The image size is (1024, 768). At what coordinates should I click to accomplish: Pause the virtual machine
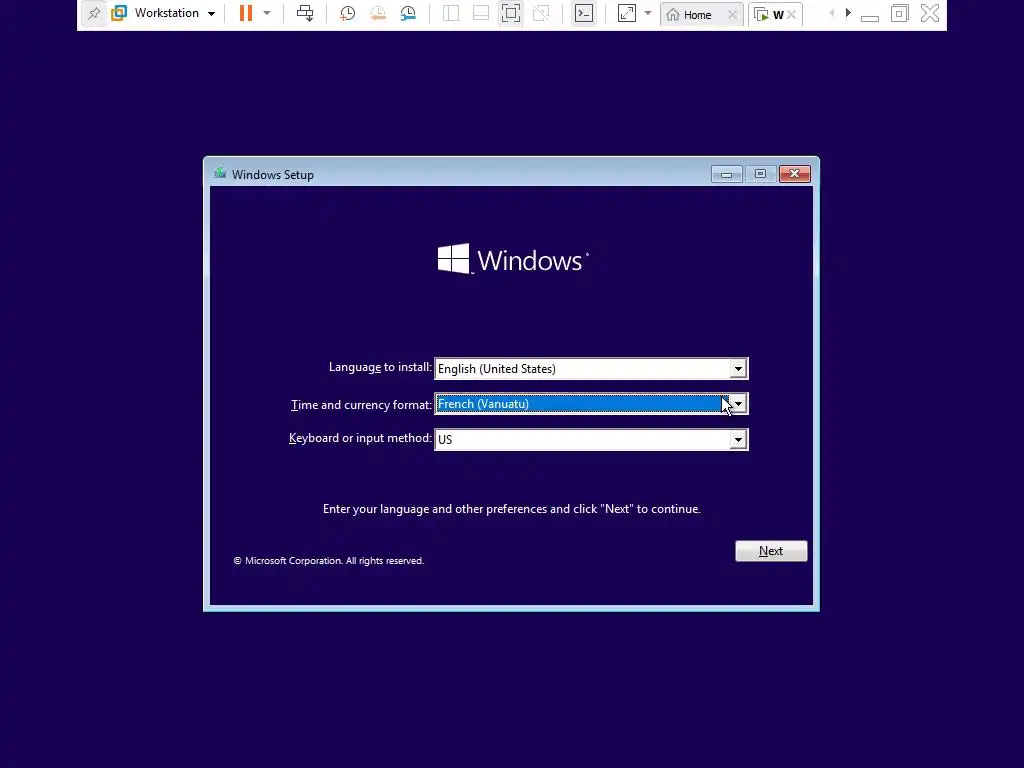coord(246,13)
